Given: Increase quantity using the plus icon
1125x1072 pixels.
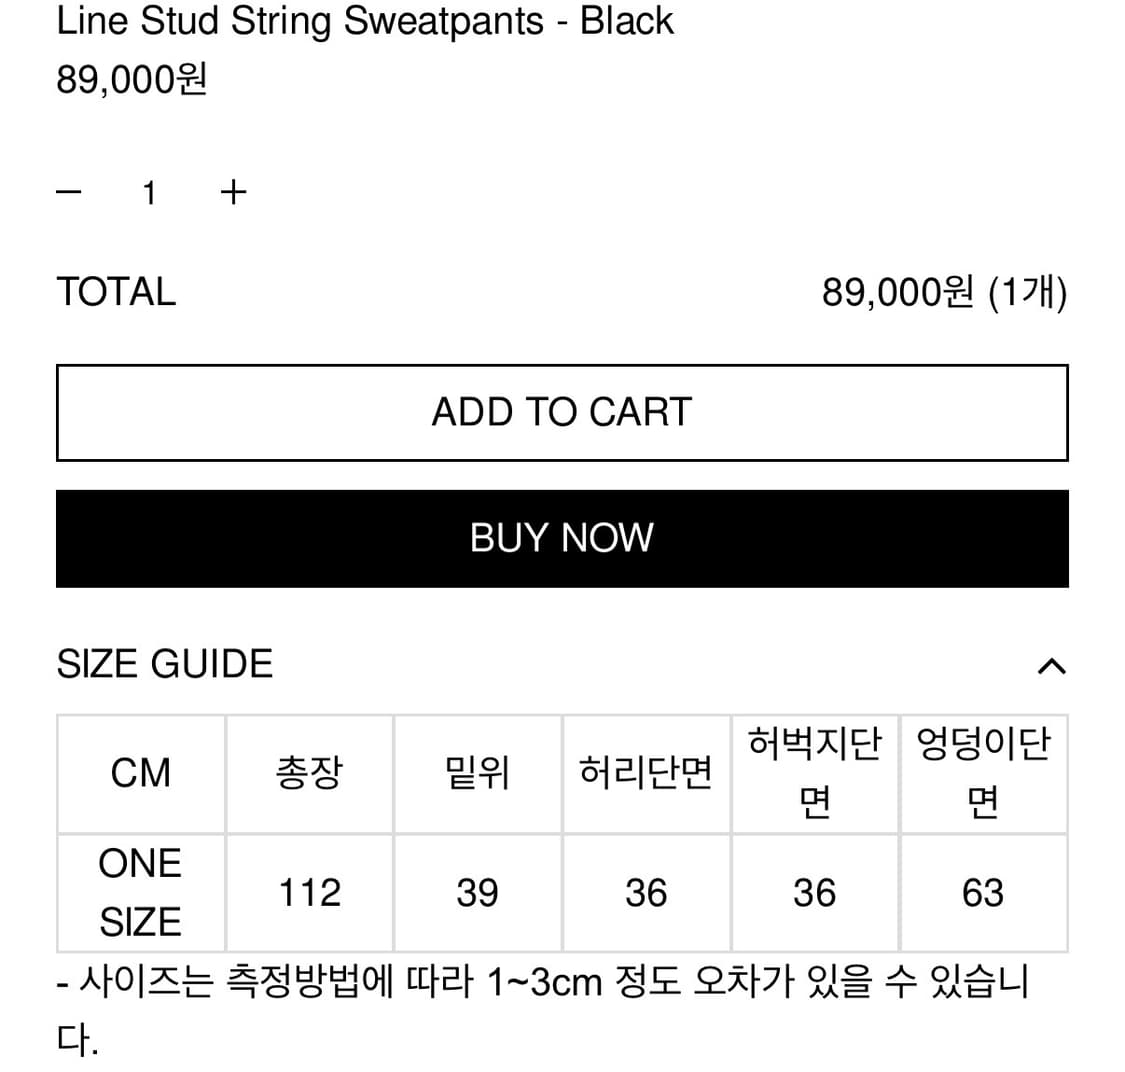Looking at the screenshot, I should (233, 191).
